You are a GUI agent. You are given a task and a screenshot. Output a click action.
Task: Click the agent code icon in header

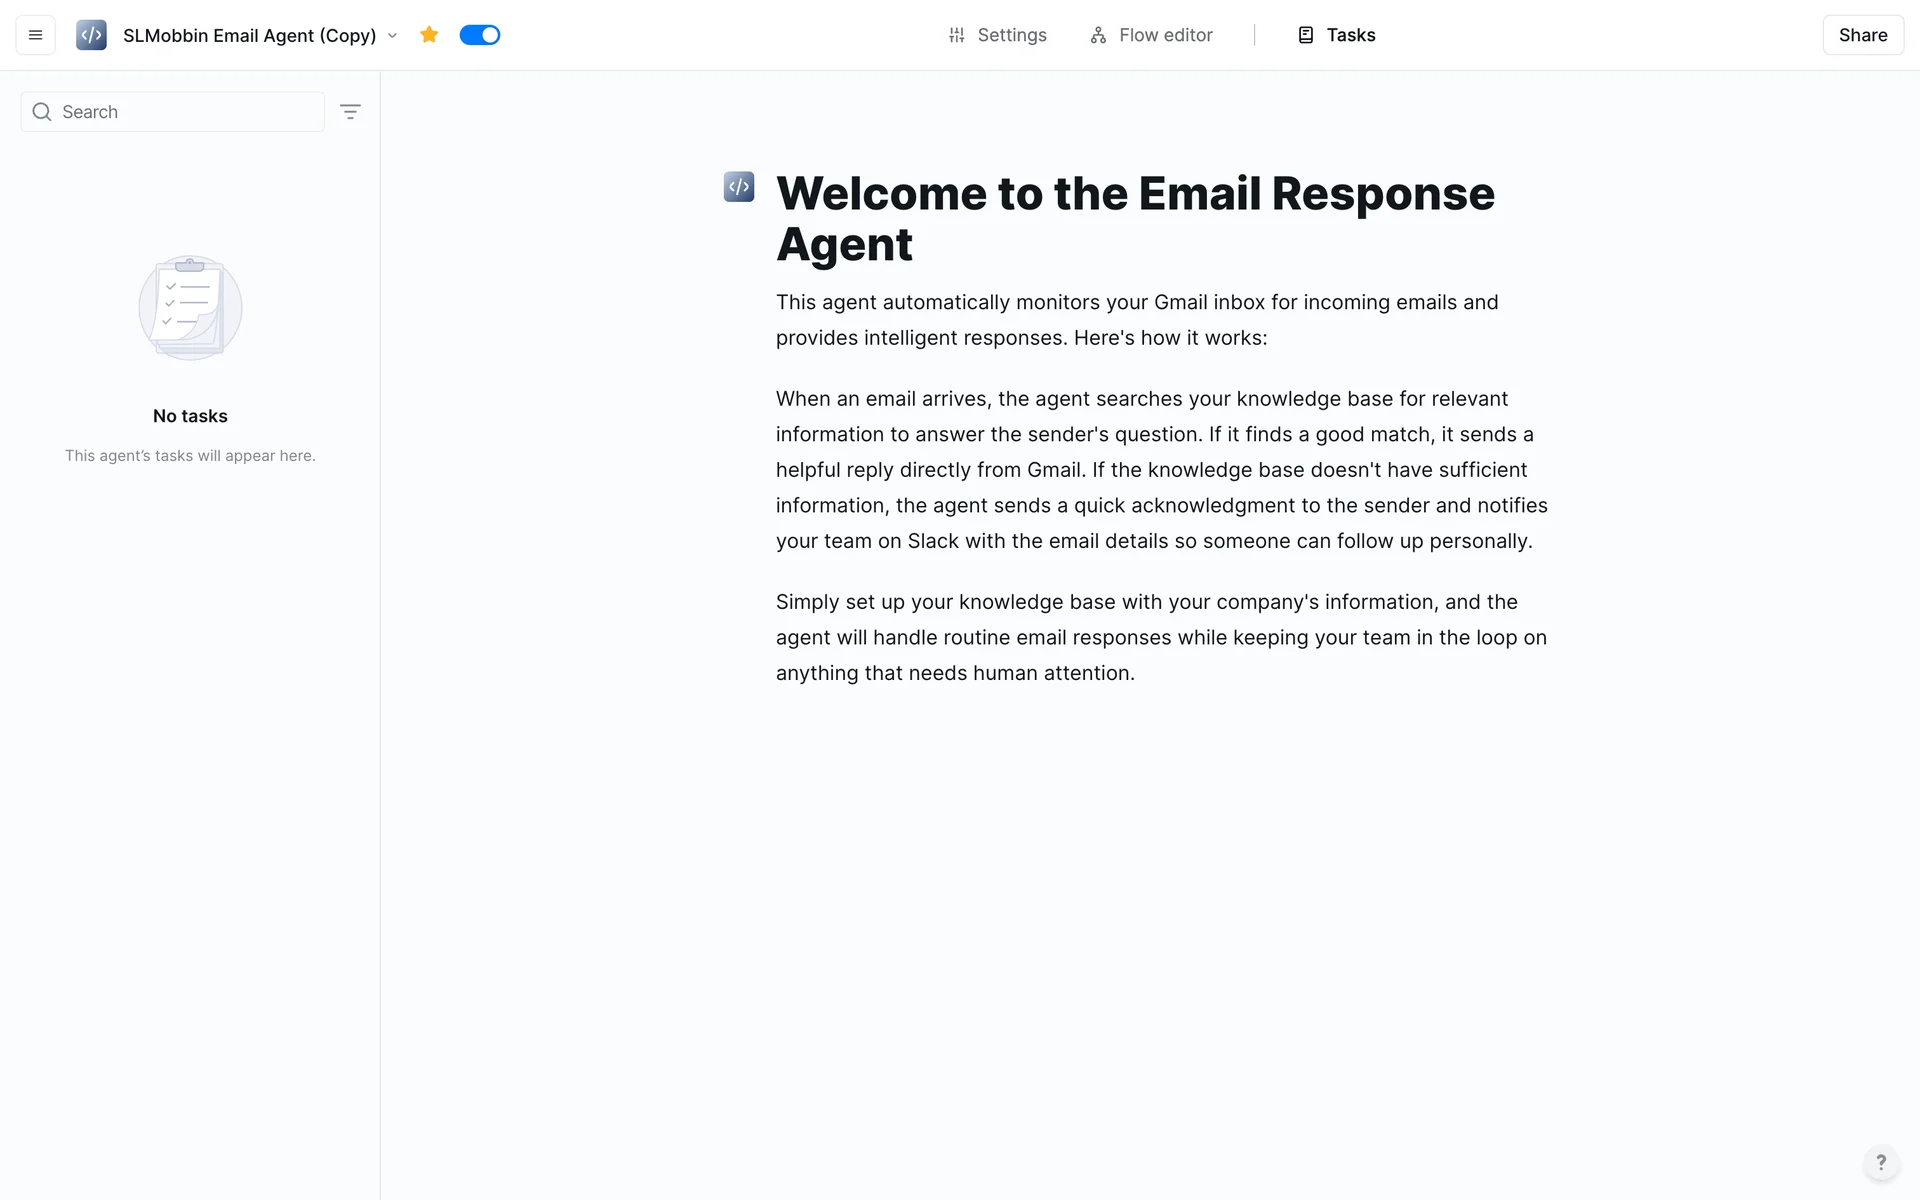91,35
